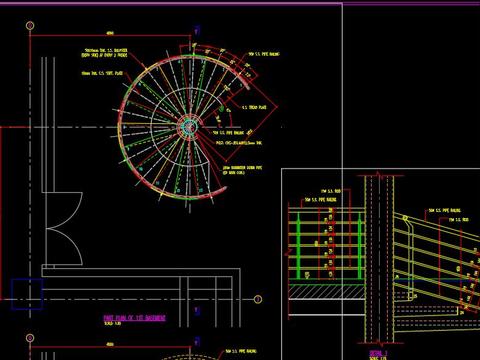Image resolution: width=480 pixels, height=360 pixels.
Task: Select the 'Diameter Down Pipe' annotation text
Action: pyautogui.click(x=242, y=170)
